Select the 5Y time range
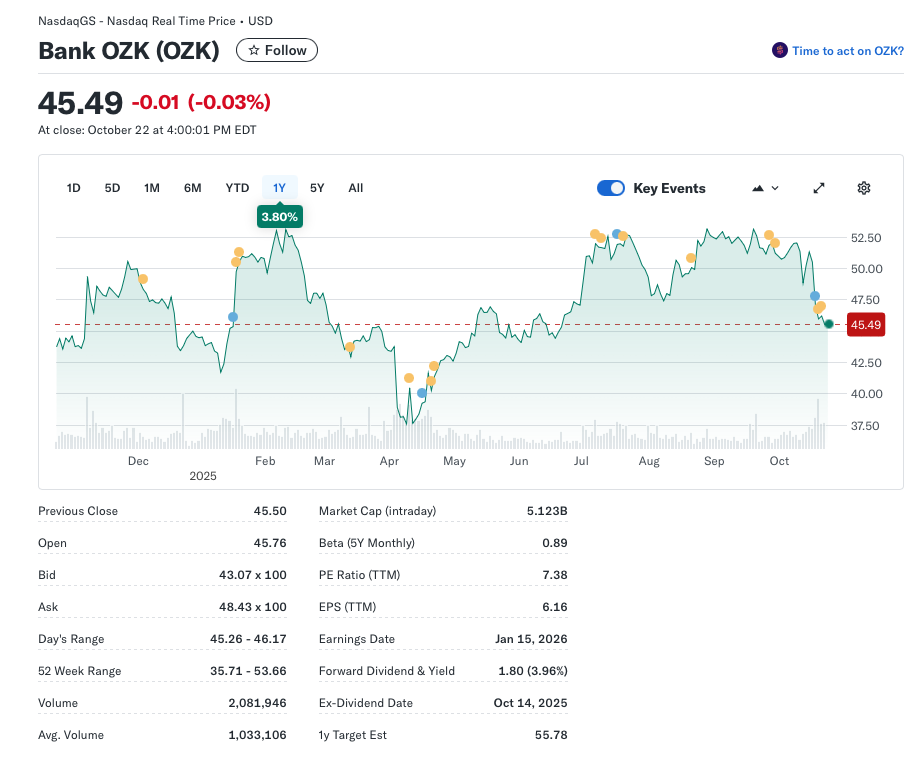 click(x=317, y=188)
